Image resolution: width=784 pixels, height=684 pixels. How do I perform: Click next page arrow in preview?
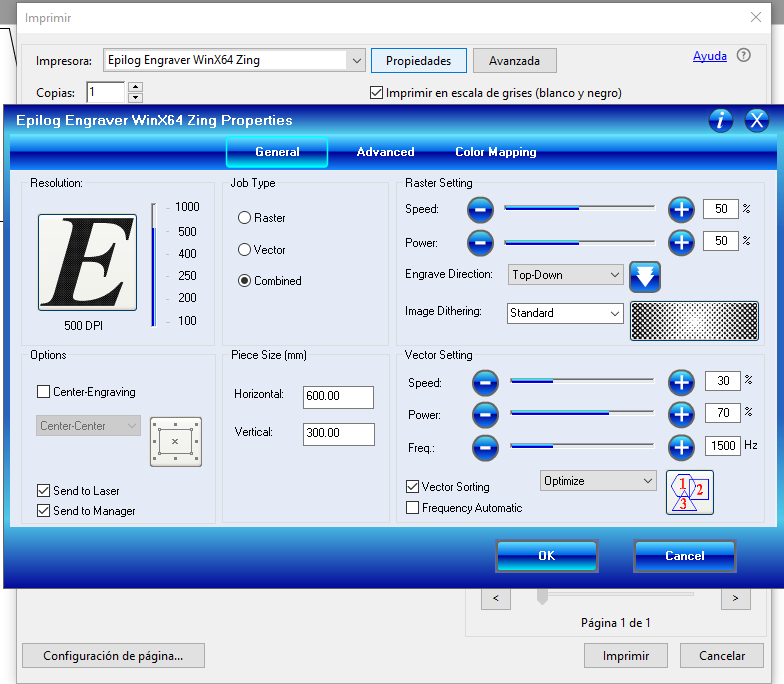736,598
